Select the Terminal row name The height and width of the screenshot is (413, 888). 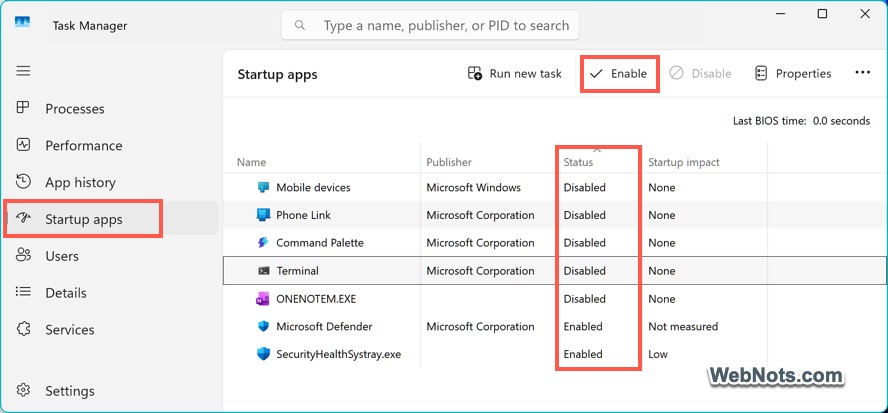[x=297, y=271]
